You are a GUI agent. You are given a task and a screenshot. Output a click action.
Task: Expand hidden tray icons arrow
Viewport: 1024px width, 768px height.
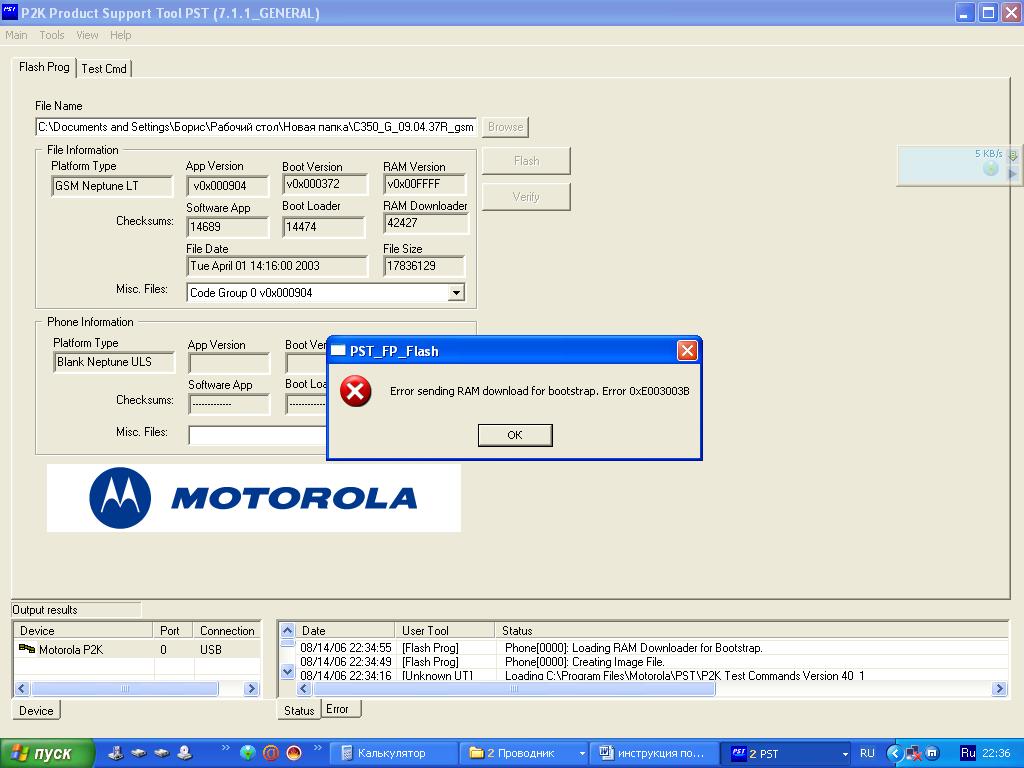(x=894, y=753)
